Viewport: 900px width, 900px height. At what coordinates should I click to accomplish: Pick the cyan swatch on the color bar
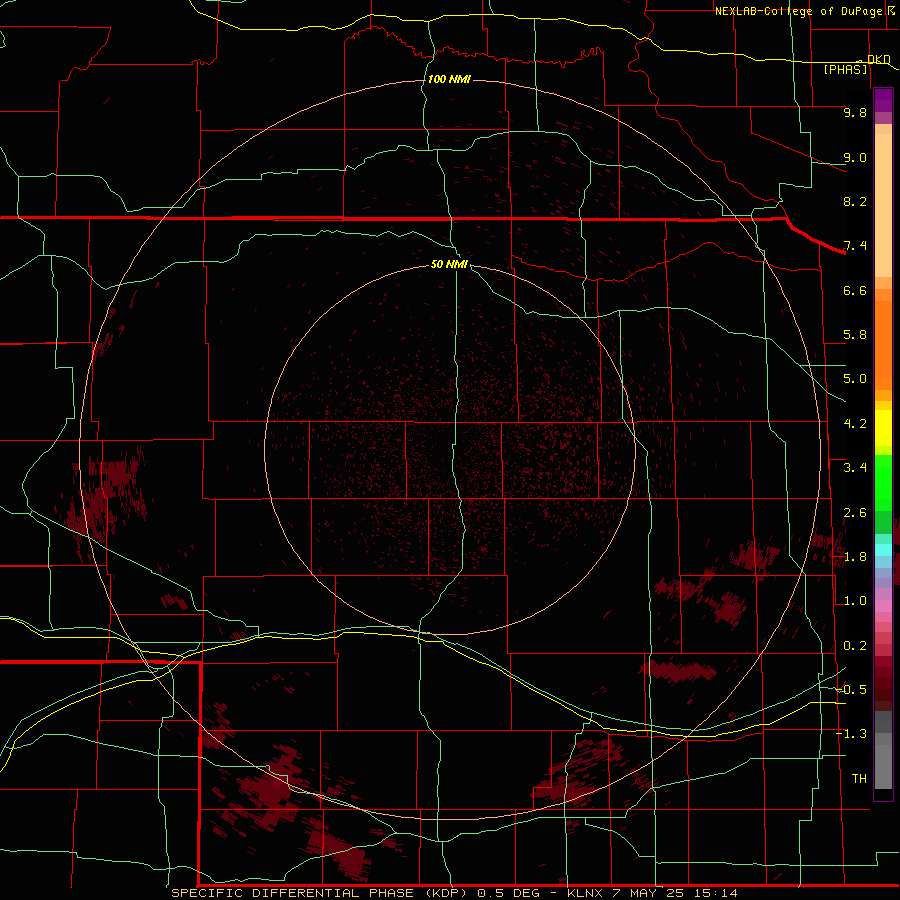tap(883, 549)
